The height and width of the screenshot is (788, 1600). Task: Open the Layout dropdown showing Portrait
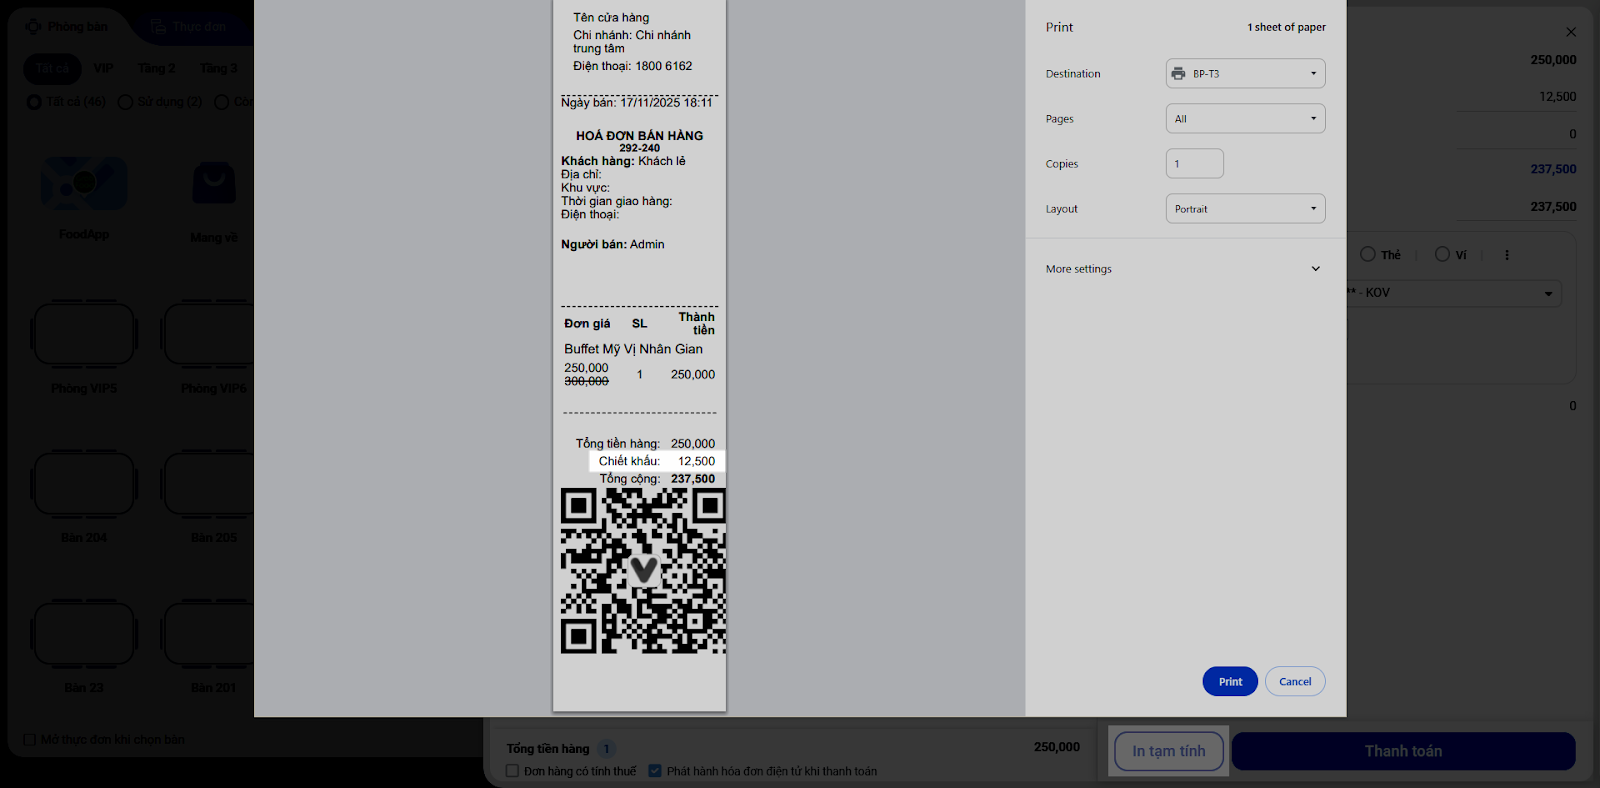tap(1245, 208)
